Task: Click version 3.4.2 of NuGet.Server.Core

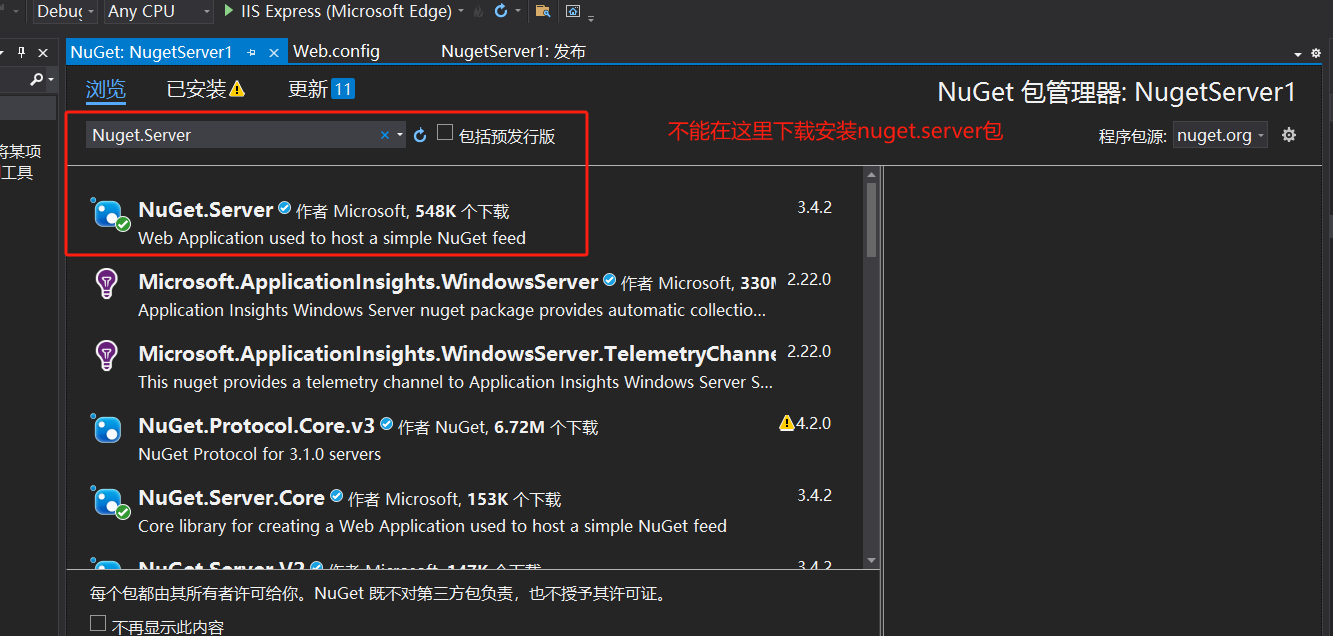Action: click(814, 495)
